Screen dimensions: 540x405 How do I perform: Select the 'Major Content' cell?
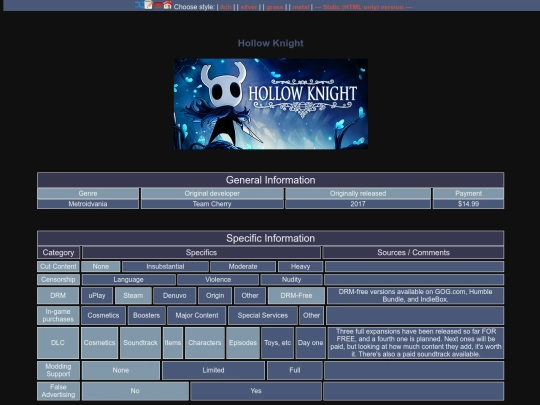point(197,315)
